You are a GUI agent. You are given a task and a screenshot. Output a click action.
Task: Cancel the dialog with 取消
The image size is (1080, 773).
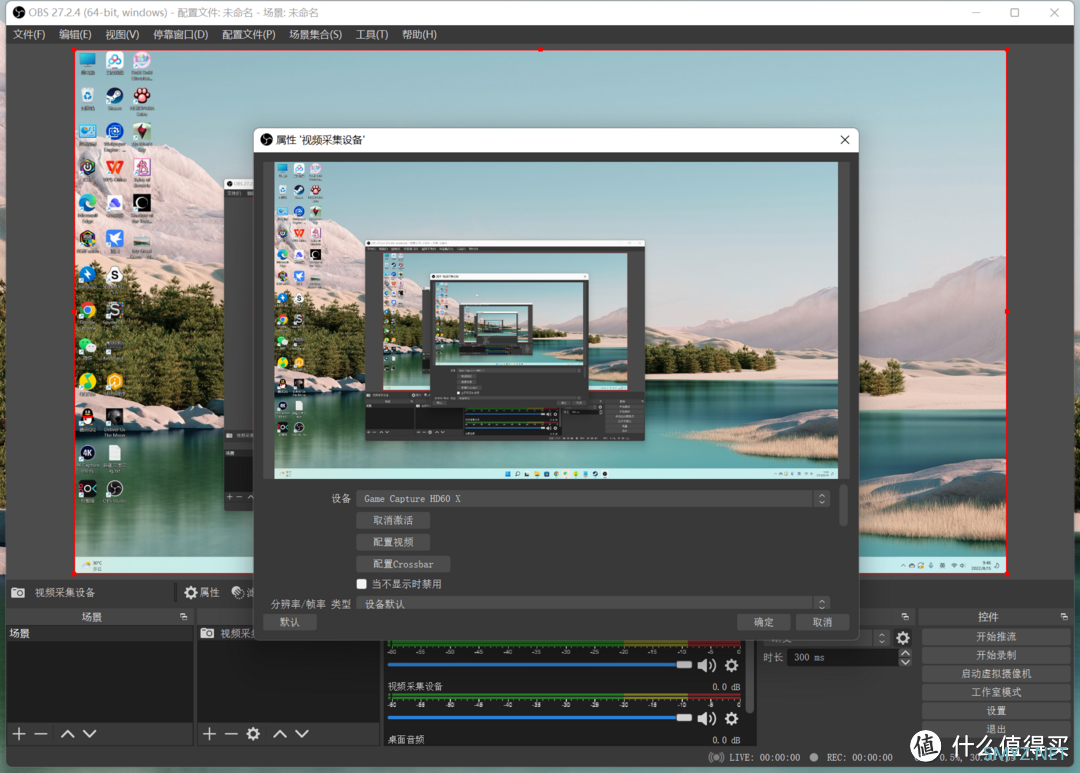[x=822, y=622]
